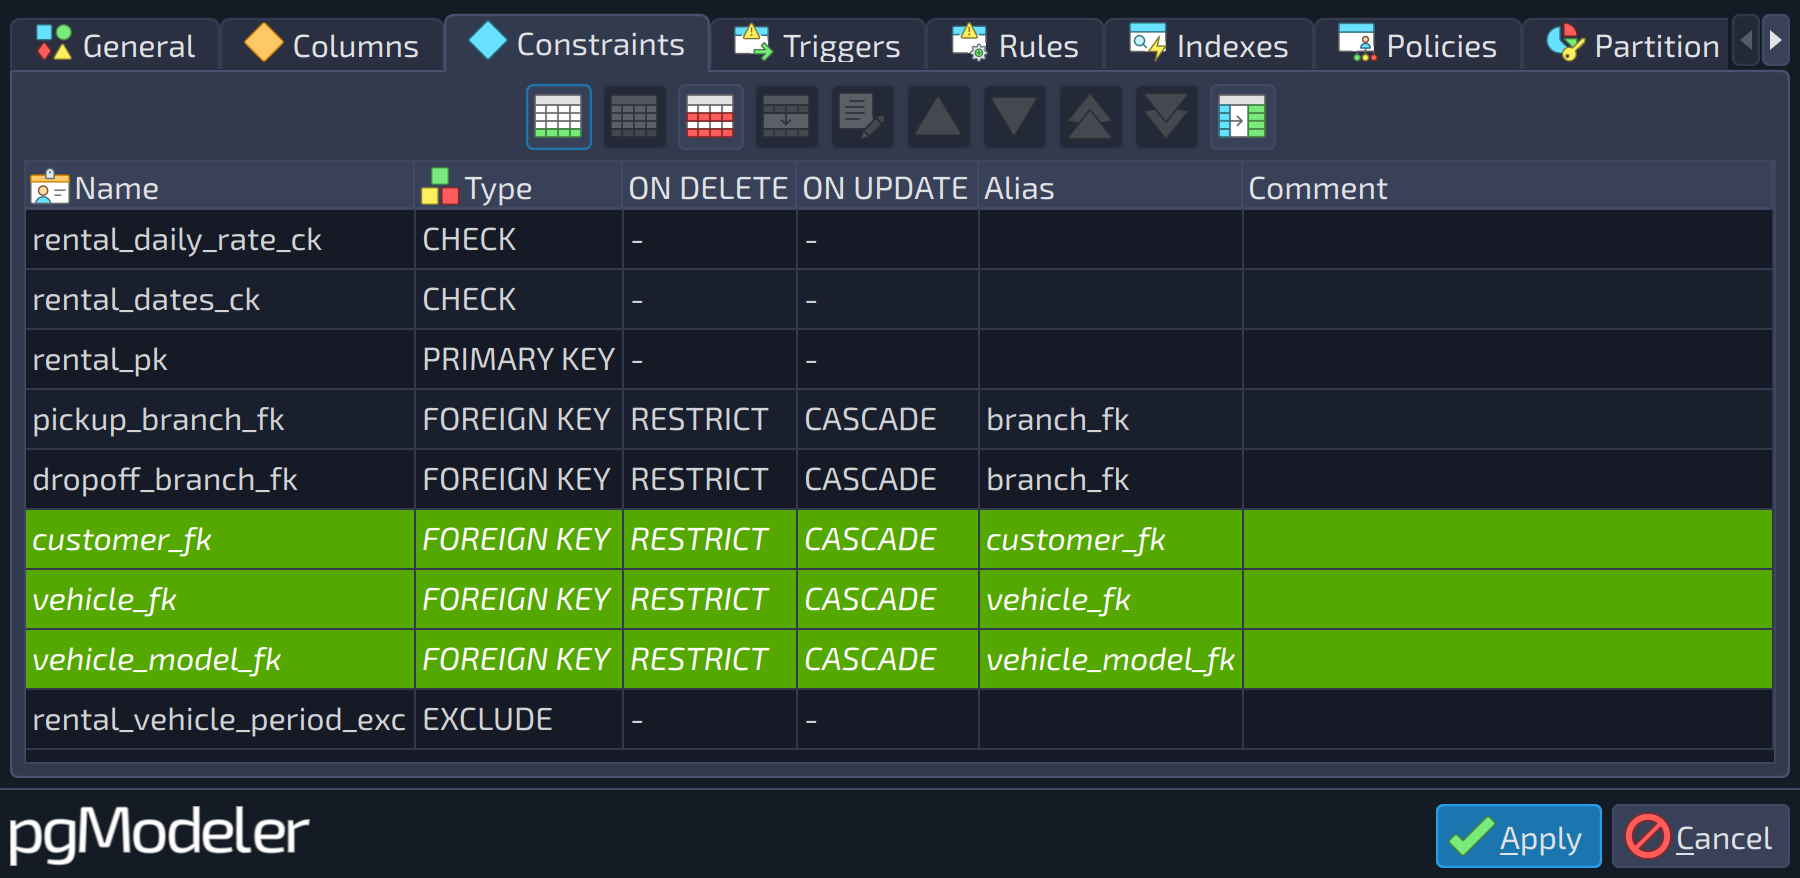Click the grid icon with a down arrow
Screen dimensions: 1800x878
[786, 117]
